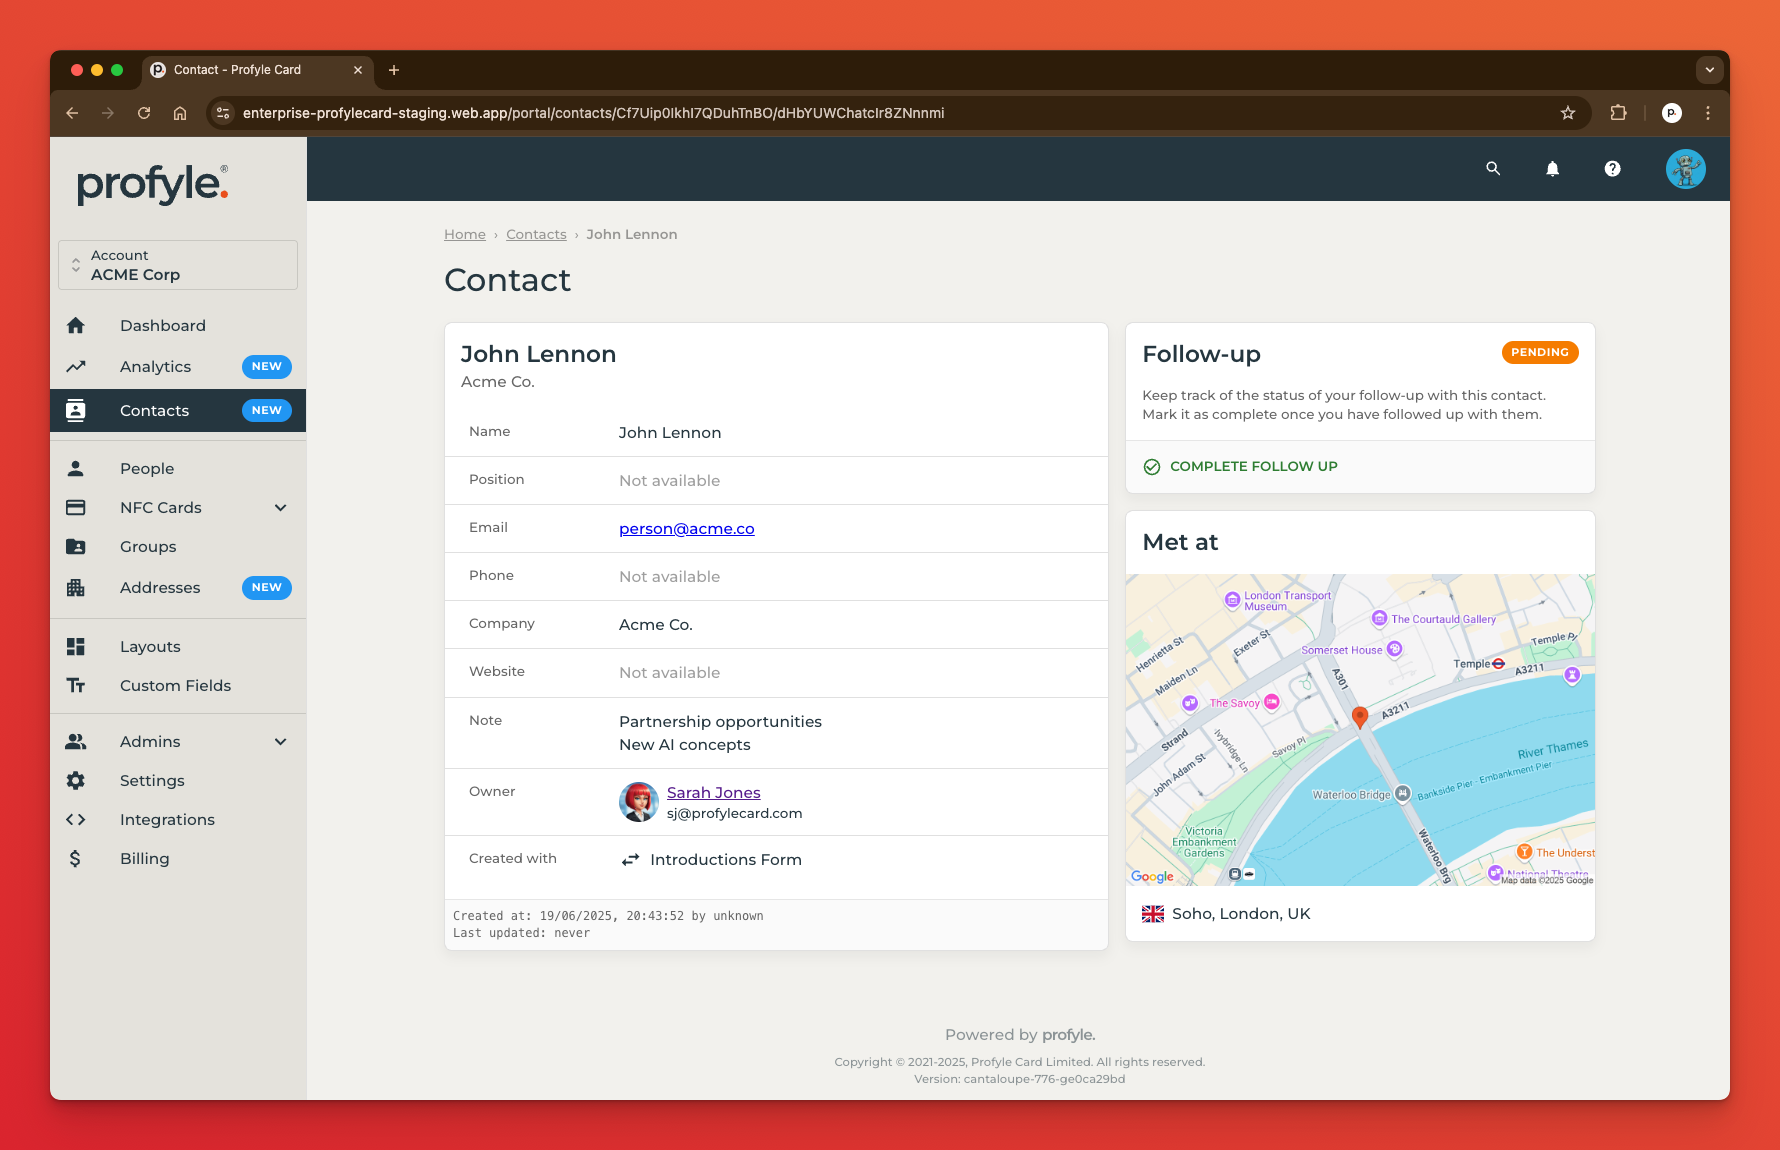Click the Layouts grid icon
Screen dimensions: 1780x1150
76,646
